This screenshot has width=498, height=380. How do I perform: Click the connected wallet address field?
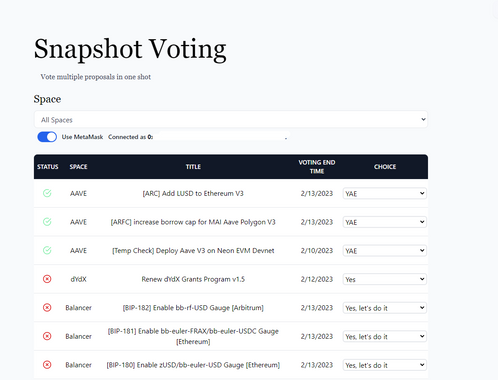coord(223,137)
